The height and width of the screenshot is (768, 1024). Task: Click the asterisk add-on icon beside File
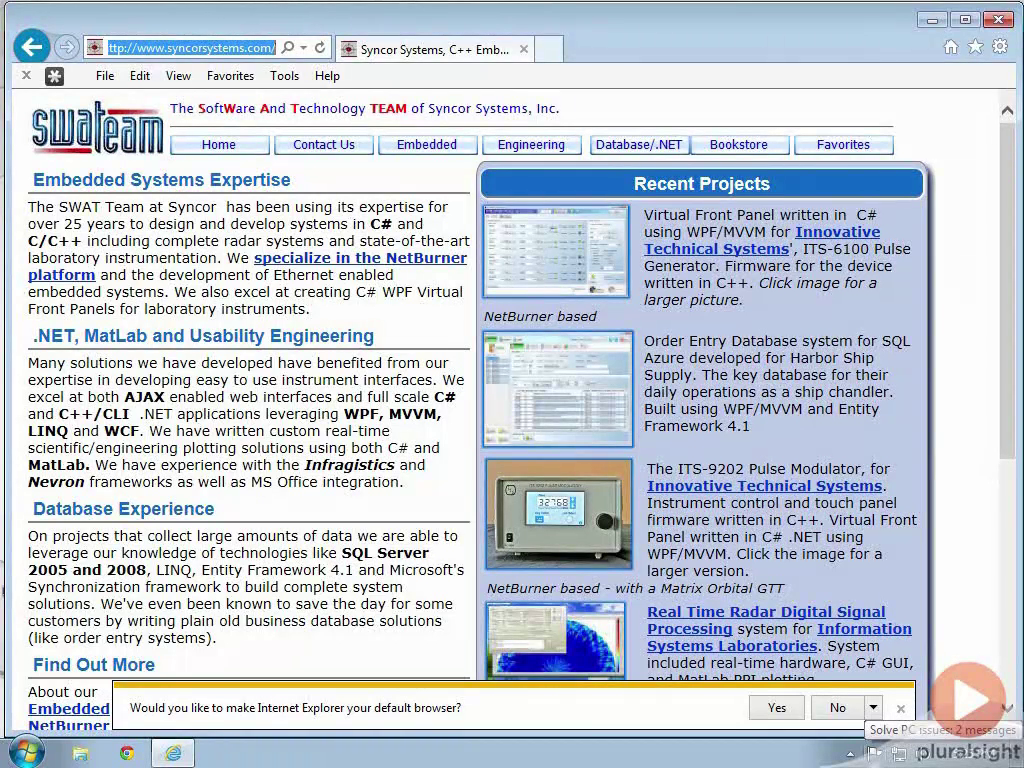[54, 76]
